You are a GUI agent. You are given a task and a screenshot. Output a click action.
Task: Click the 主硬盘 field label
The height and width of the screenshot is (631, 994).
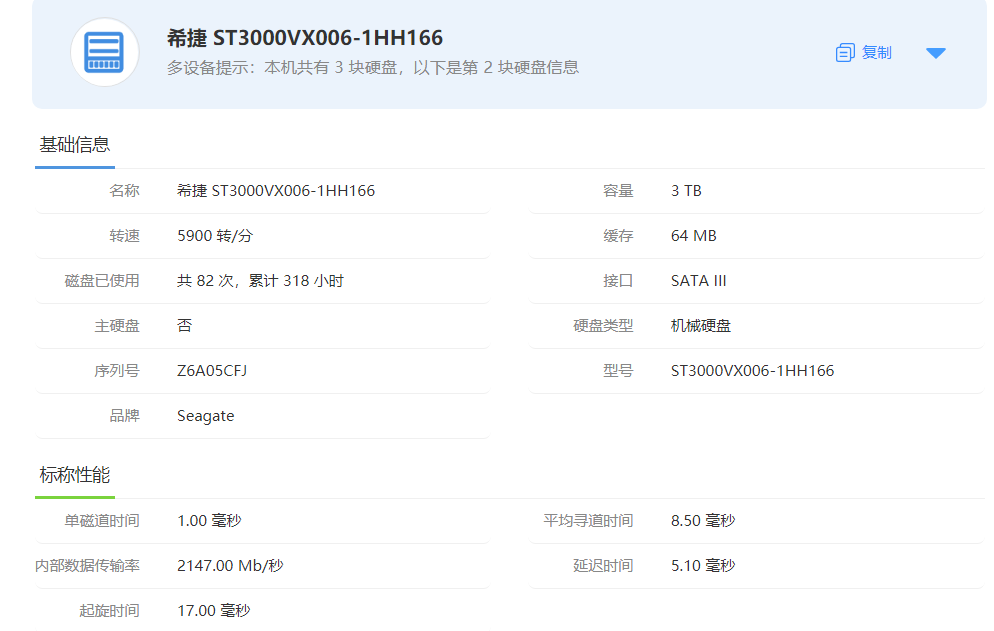(x=117, y=326)
